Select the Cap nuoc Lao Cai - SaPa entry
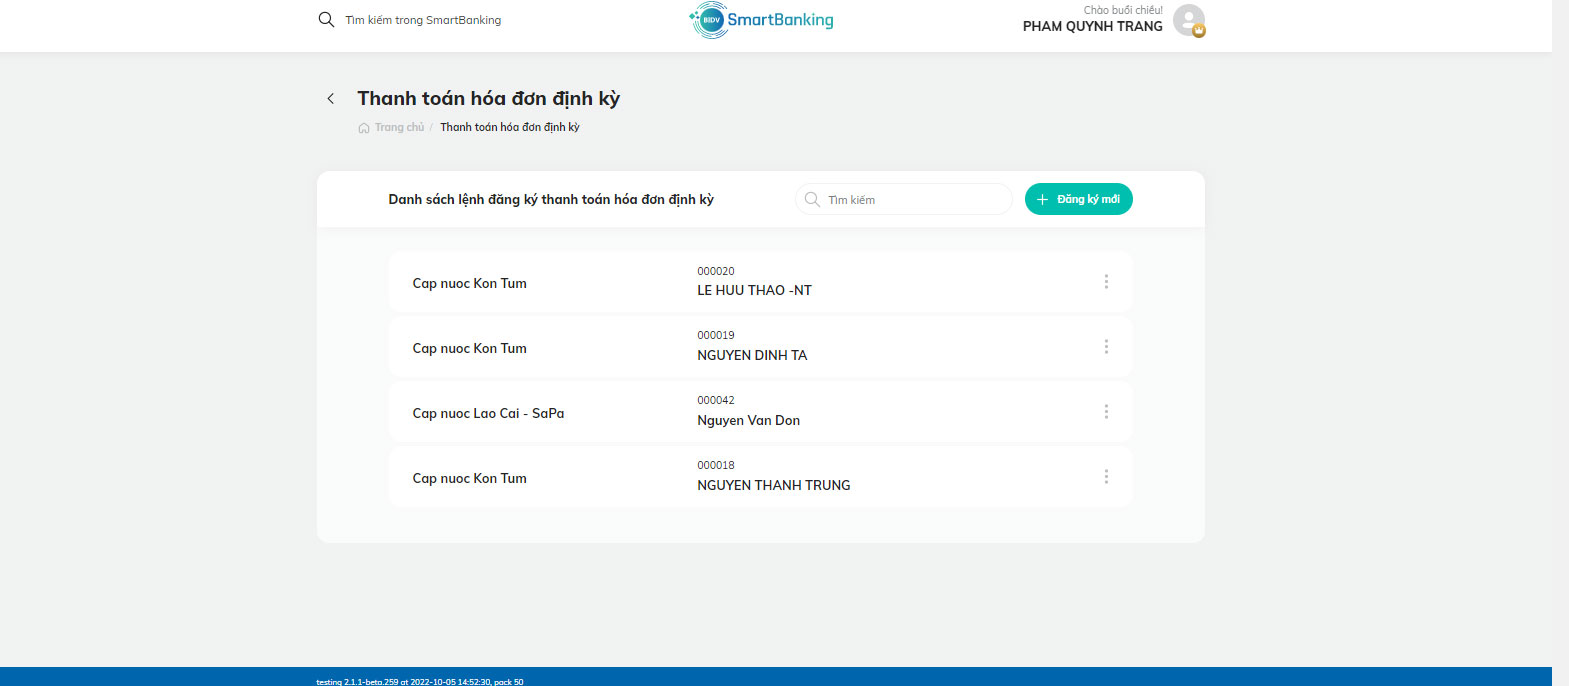The image size is (1569, 686). click(761, 412)
